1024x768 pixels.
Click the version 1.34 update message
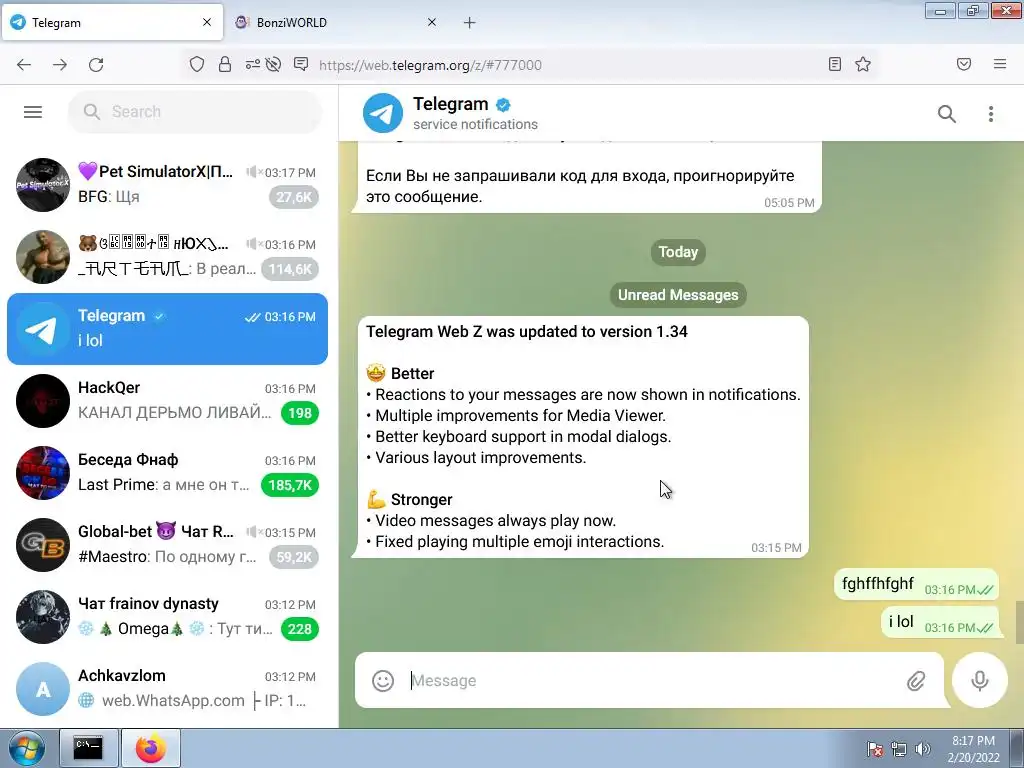click(x=581, y=437)
